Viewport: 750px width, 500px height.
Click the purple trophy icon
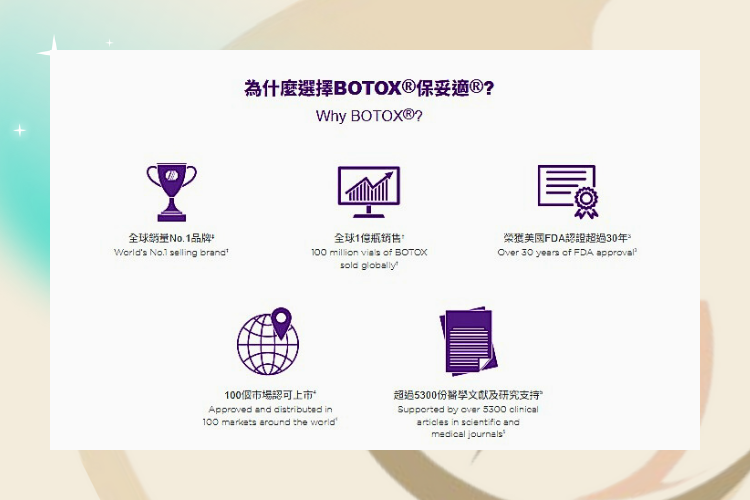(171, 192)
